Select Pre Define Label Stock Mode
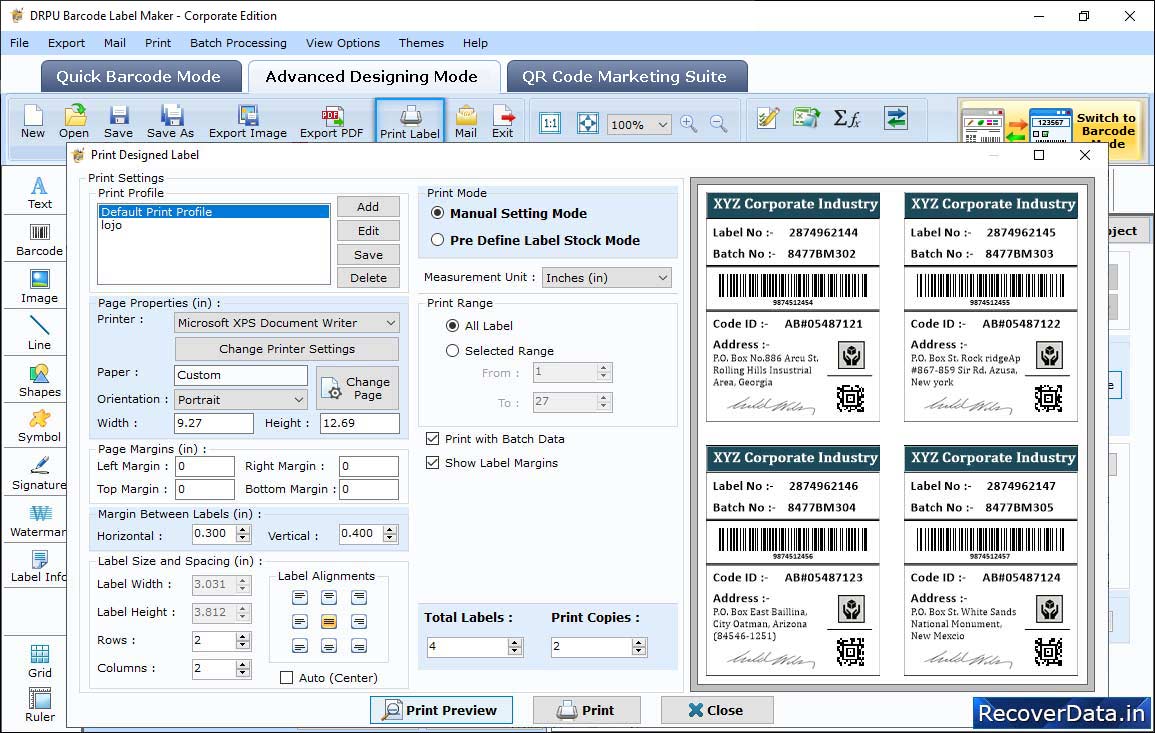Screen dimensions: 1155x733 [438, 239]
